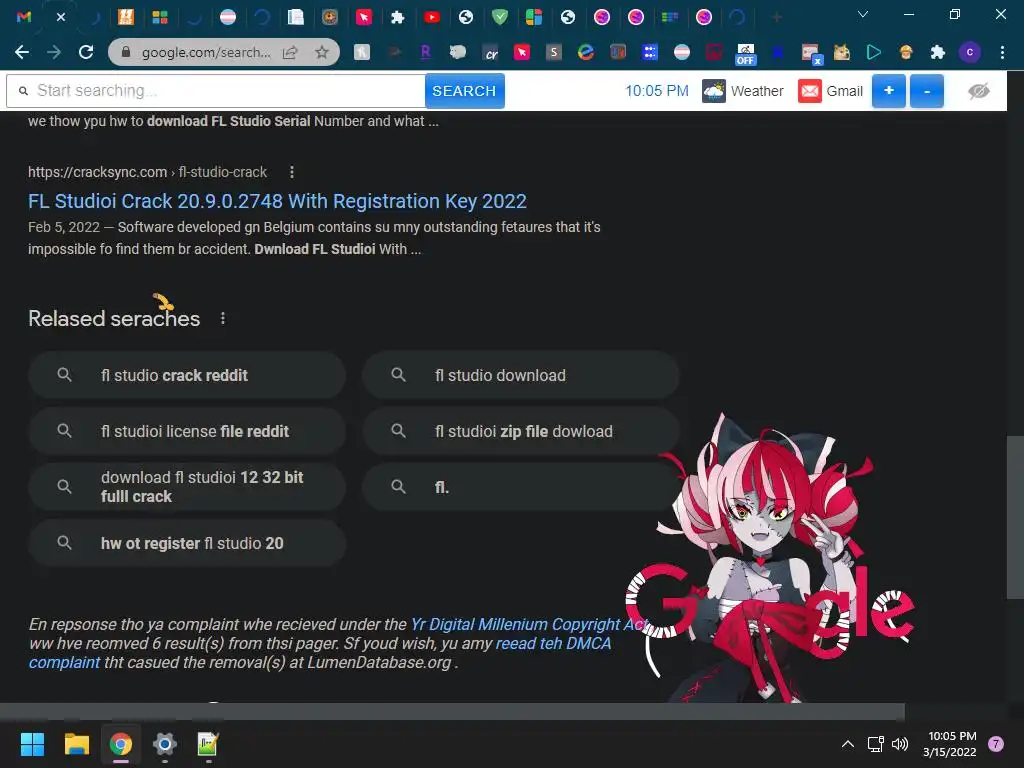Click the teal play-triangle extension
Screen dimensions: 1024x768
[874, 52]
